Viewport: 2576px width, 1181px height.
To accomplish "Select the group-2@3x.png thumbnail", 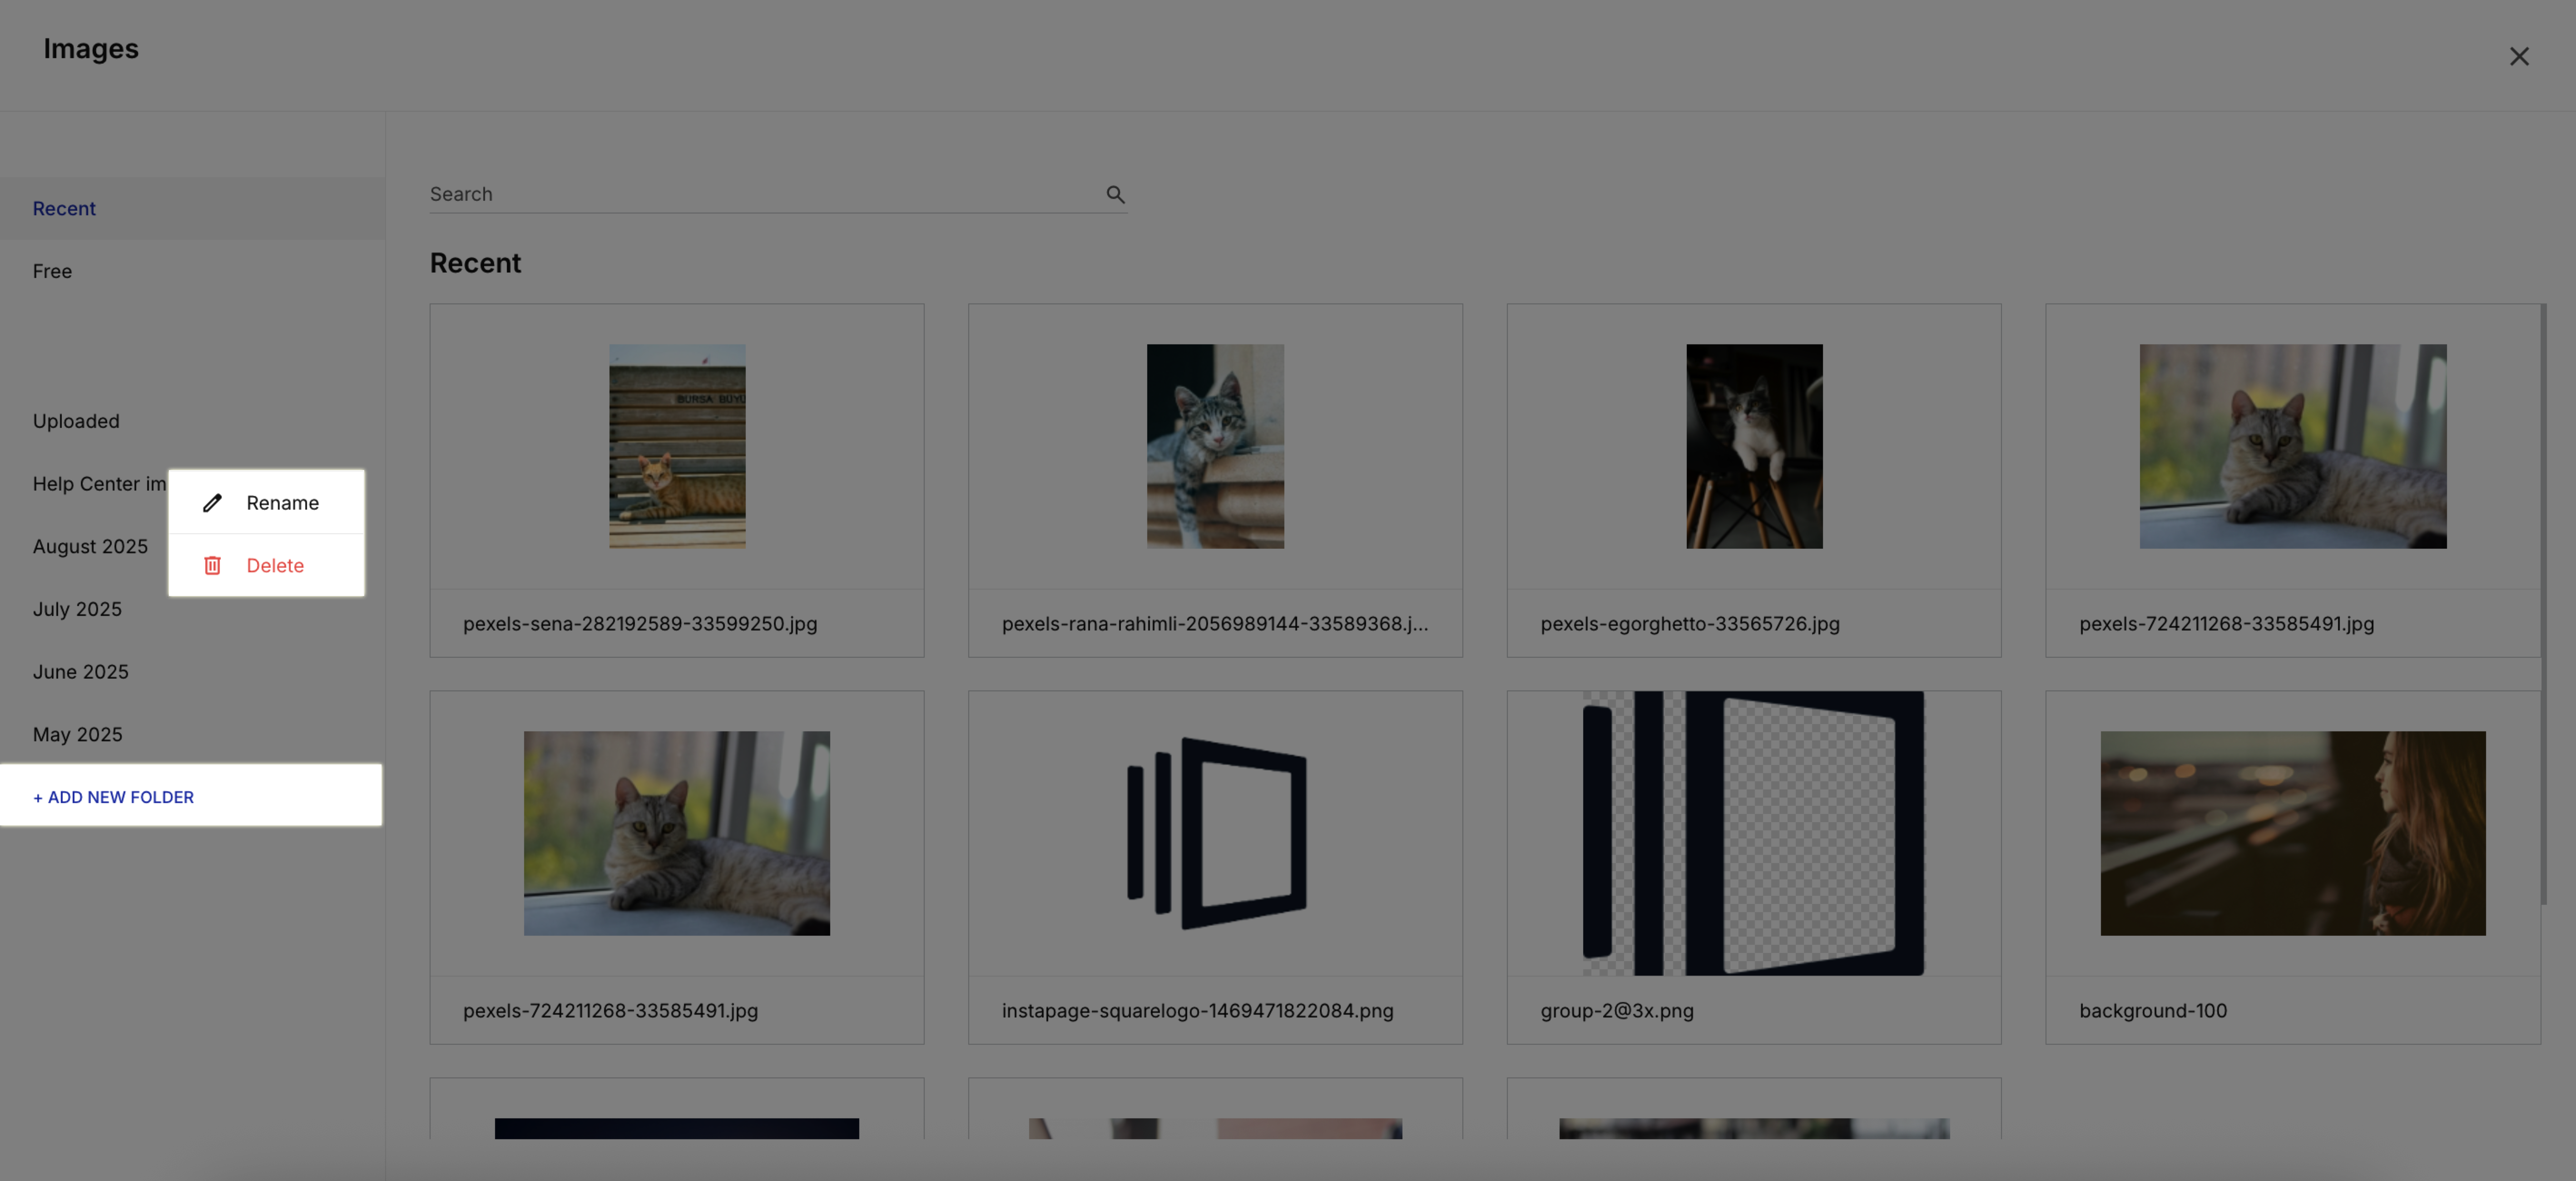I will point(1753,833).
